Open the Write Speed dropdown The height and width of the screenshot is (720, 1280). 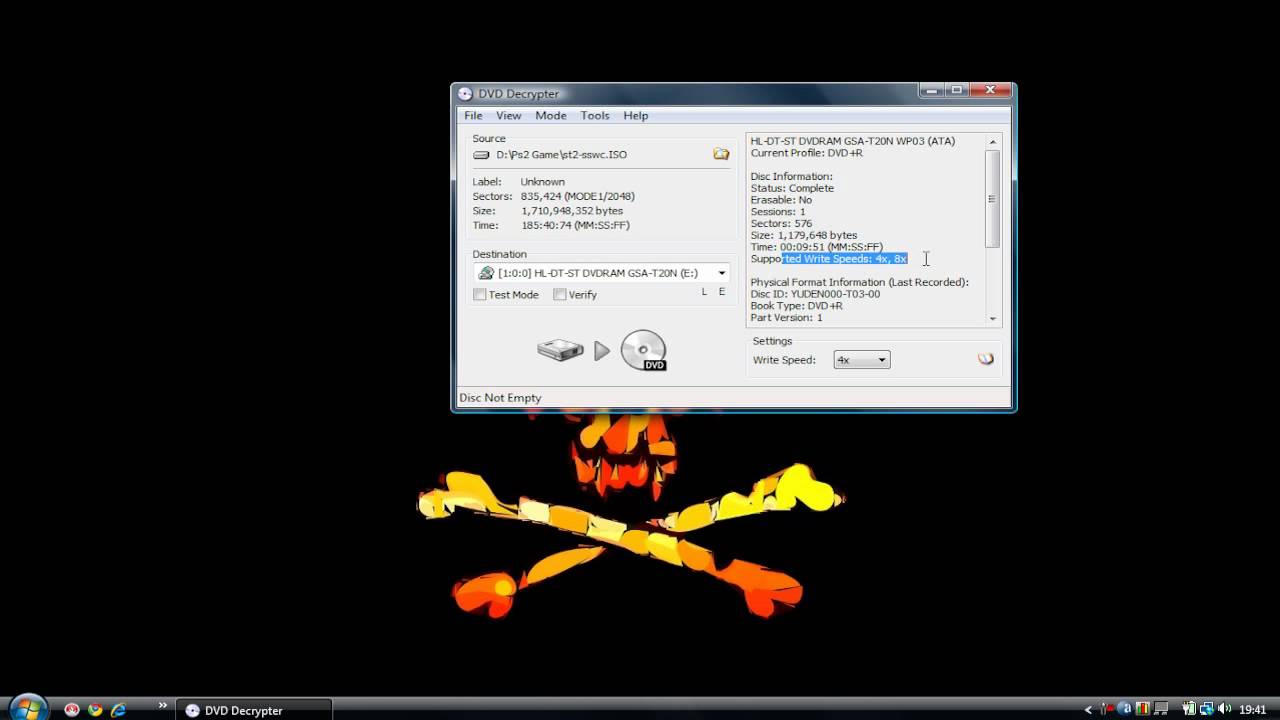click(x=881, y=360)
